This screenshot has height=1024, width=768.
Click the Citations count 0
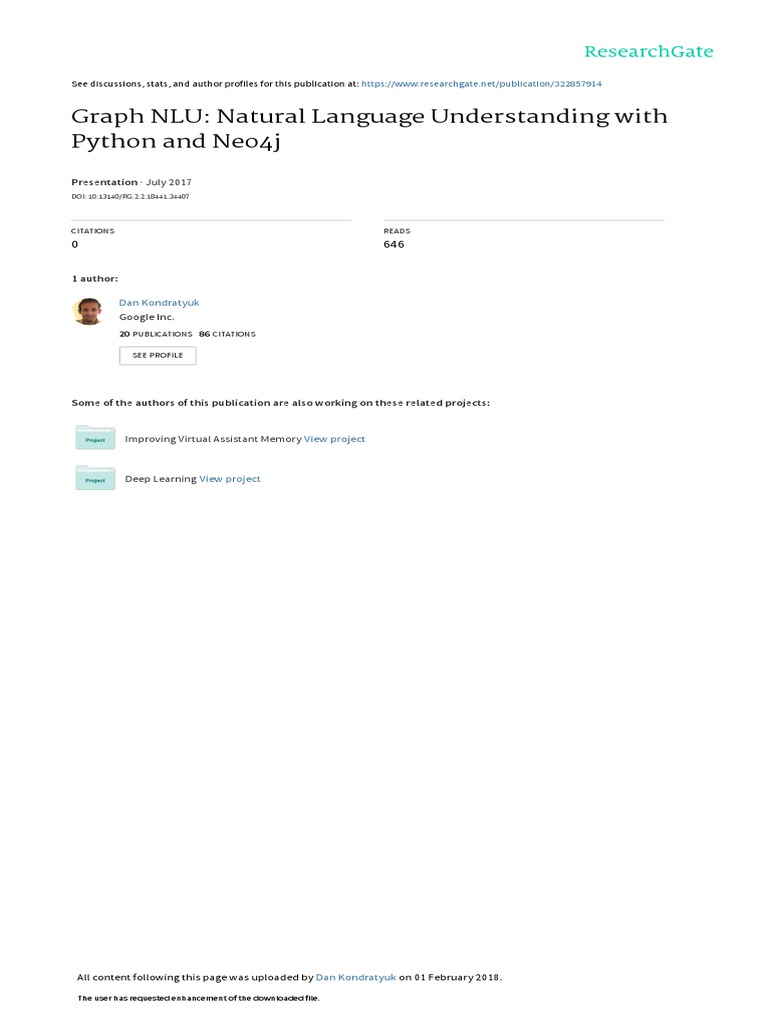75,245
